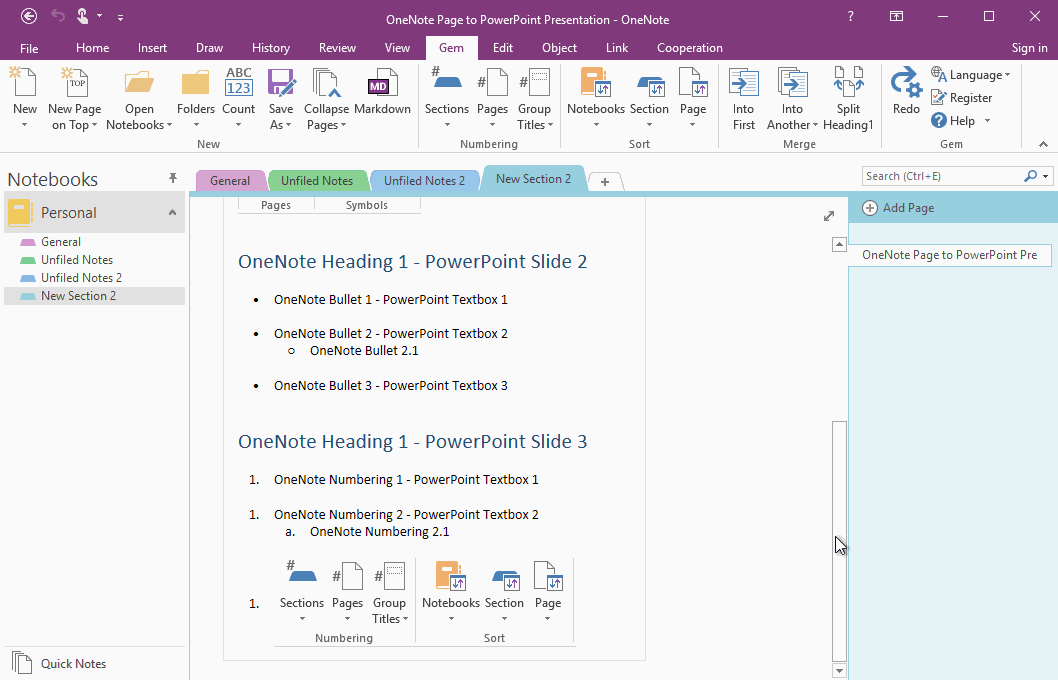Open the Markdown tool in the Gem ribbon
The image size is (1058, 680).
382,95
